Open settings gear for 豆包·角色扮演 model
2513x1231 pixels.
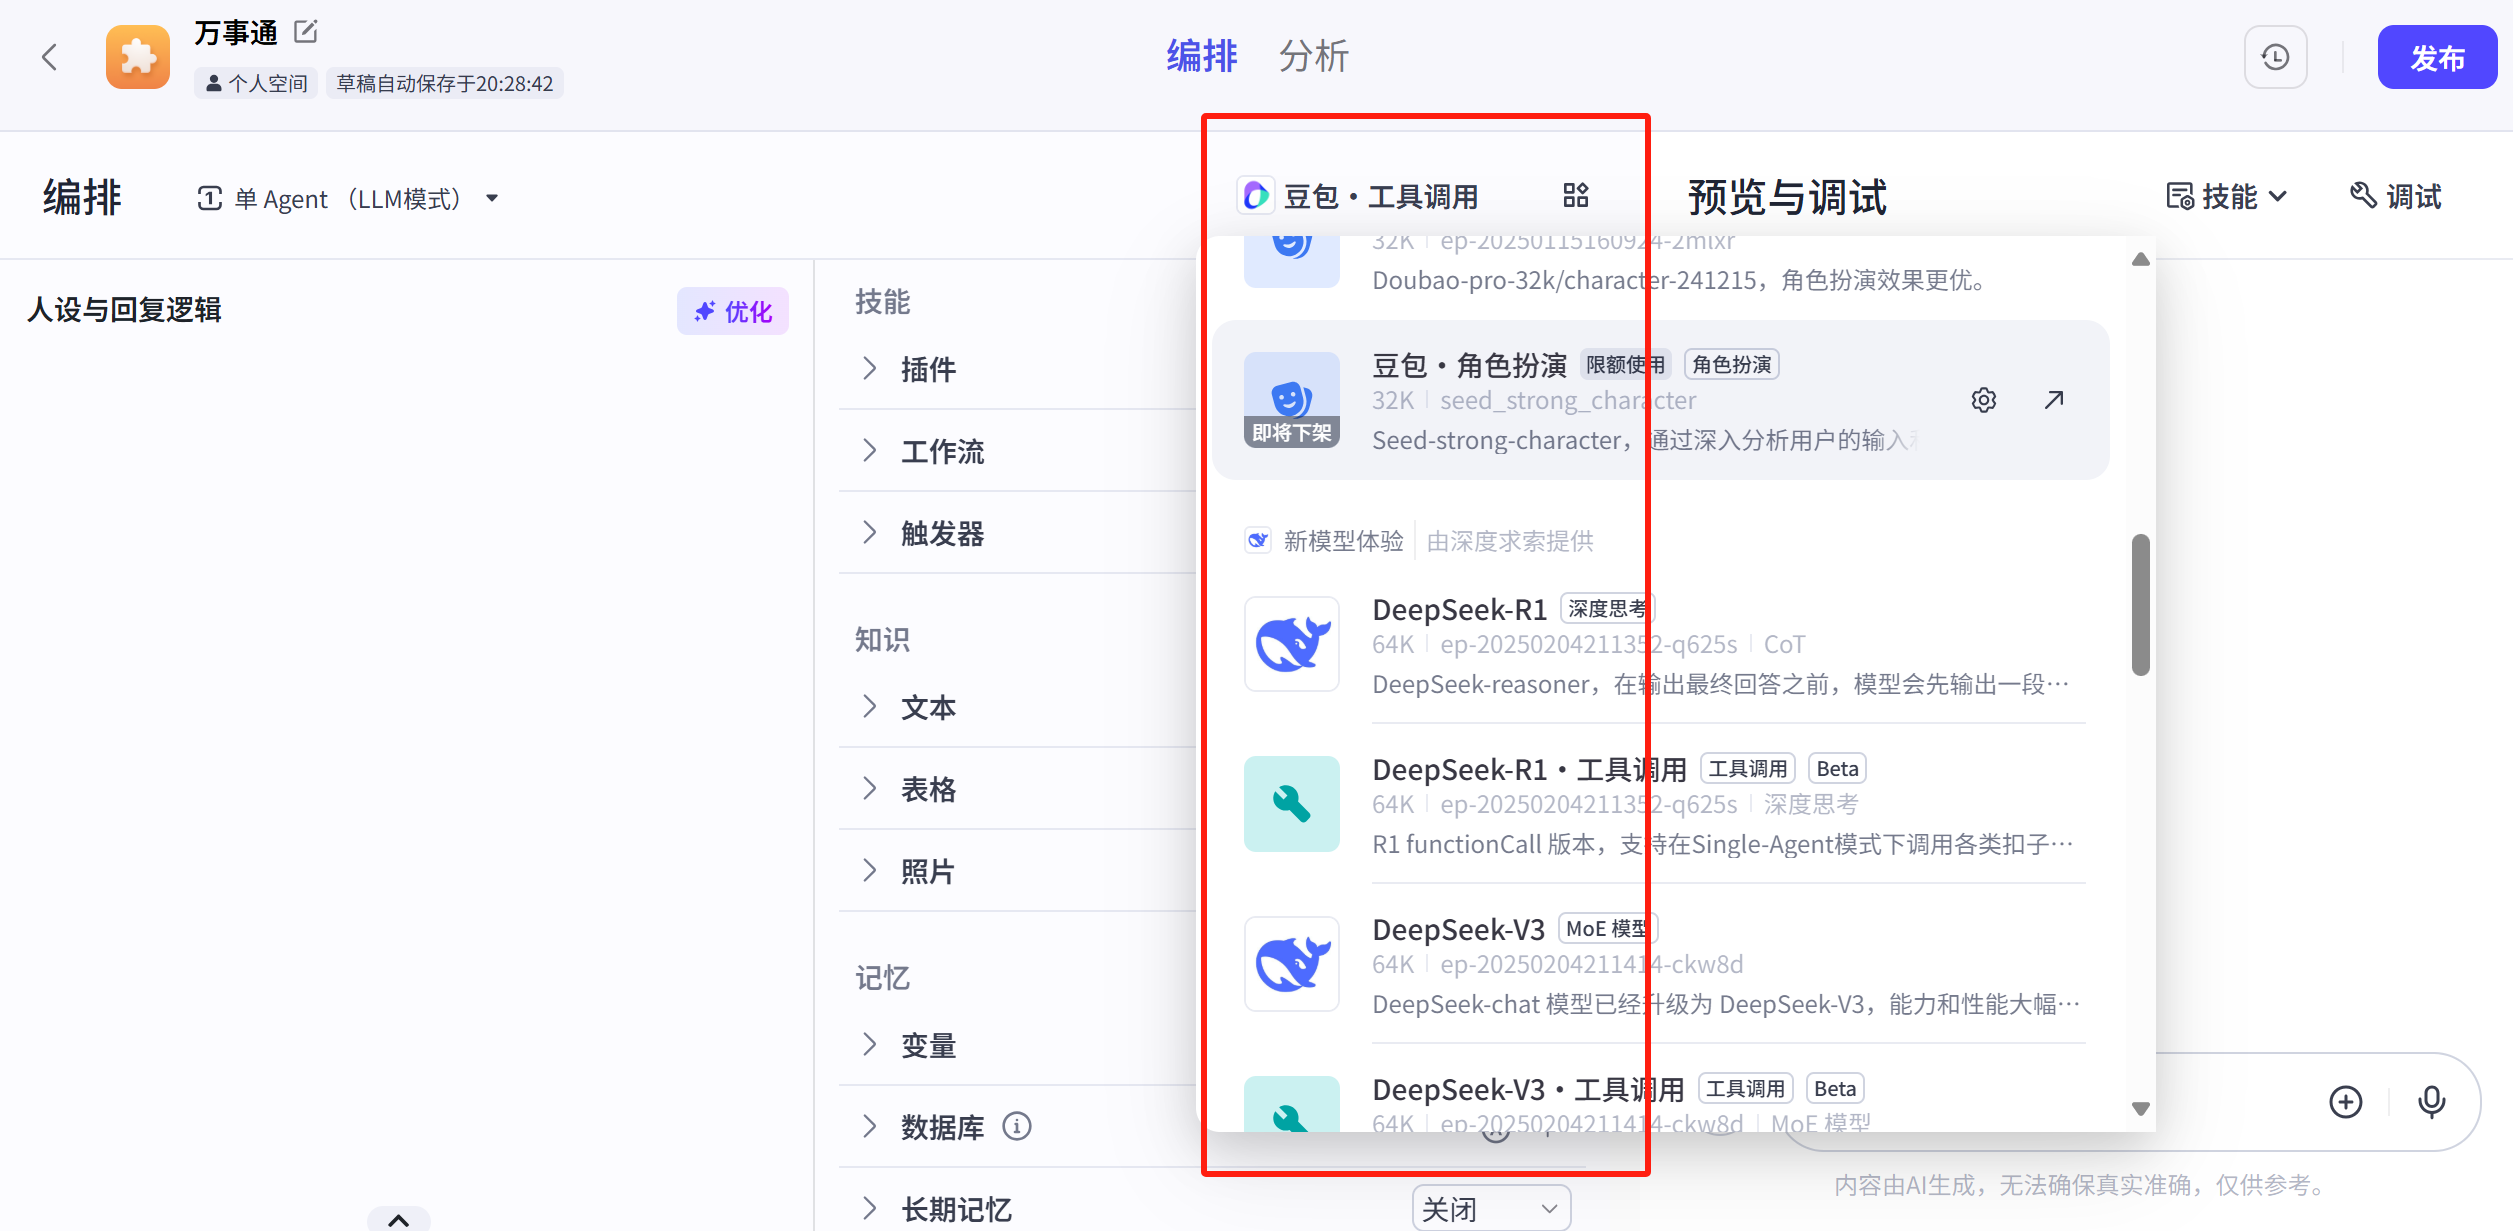click(x=1984, y=401)
